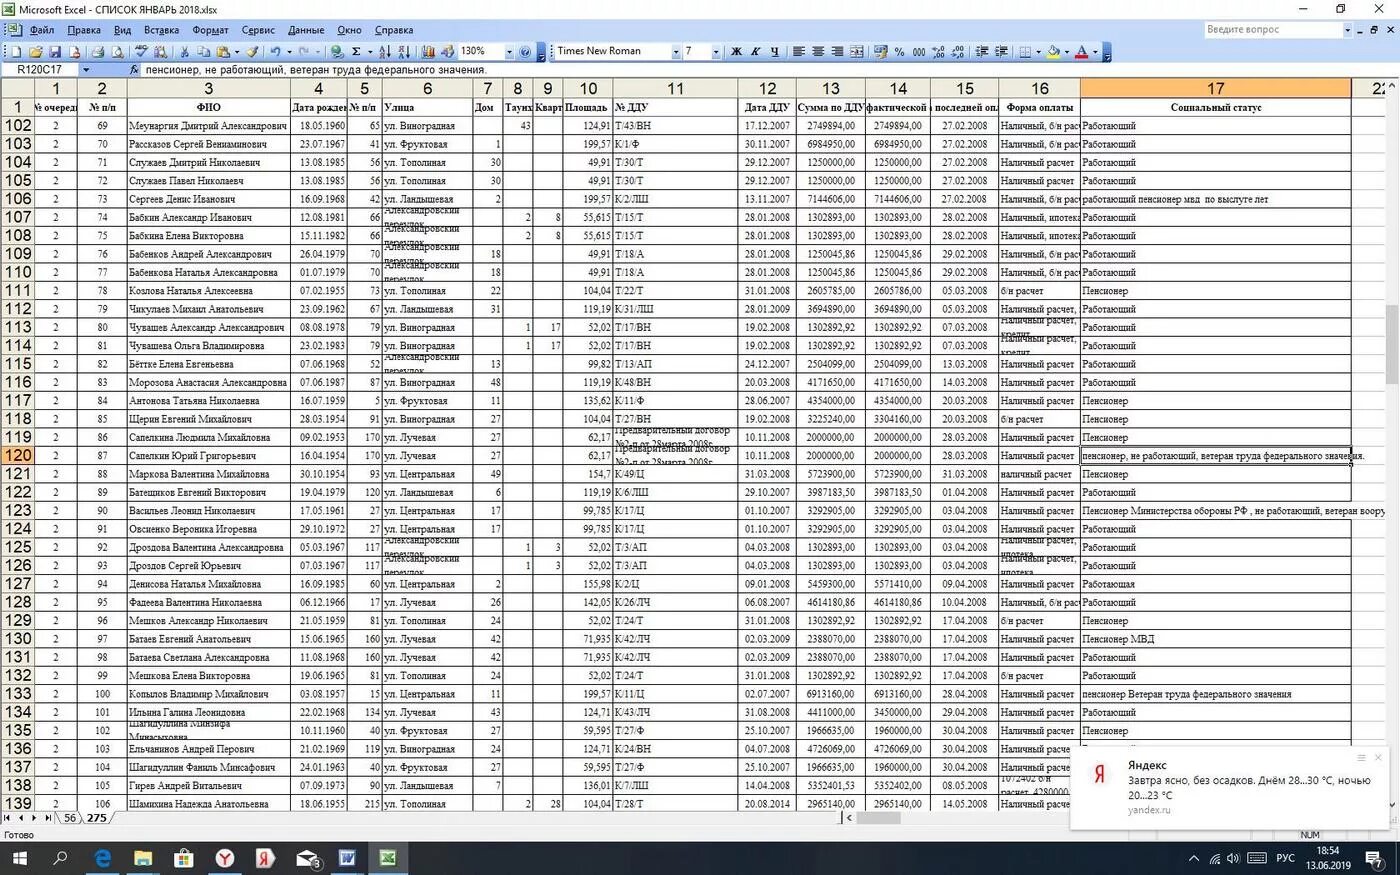The width and height of the screenshot is (1400, 875).
Task: Increase indent icon
Action: [1001, 51]
